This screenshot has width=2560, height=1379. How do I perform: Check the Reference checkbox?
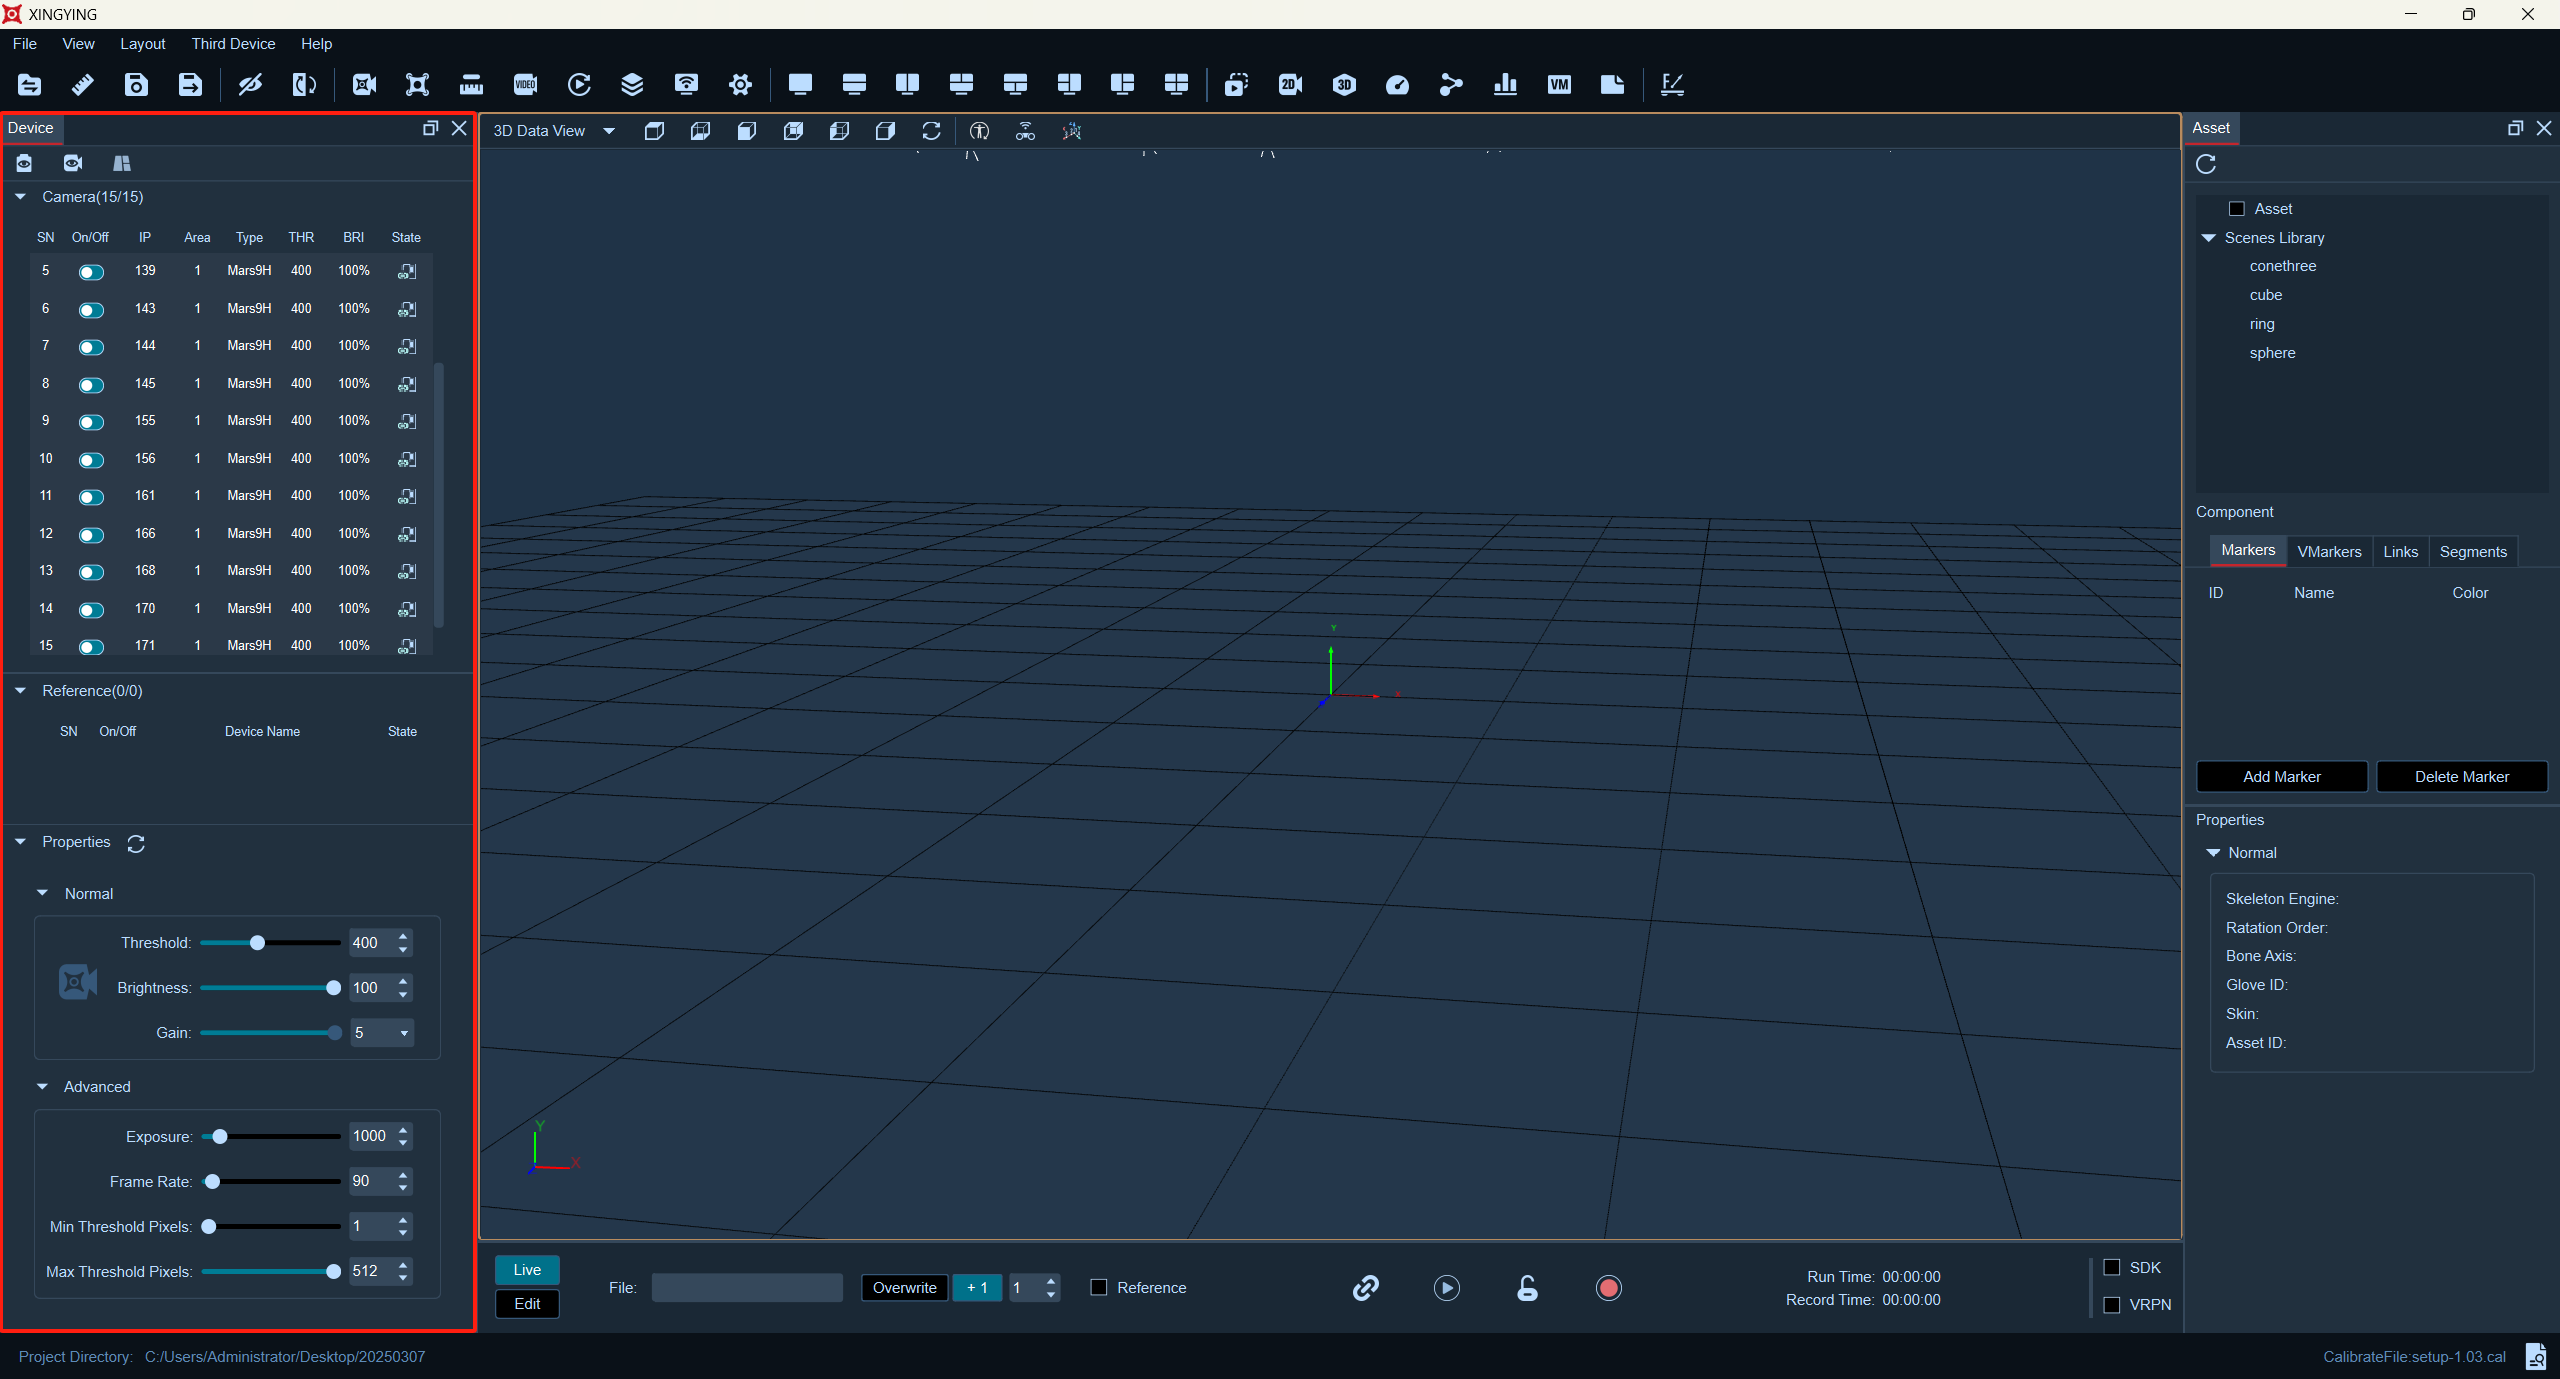coord(1099,1287)
